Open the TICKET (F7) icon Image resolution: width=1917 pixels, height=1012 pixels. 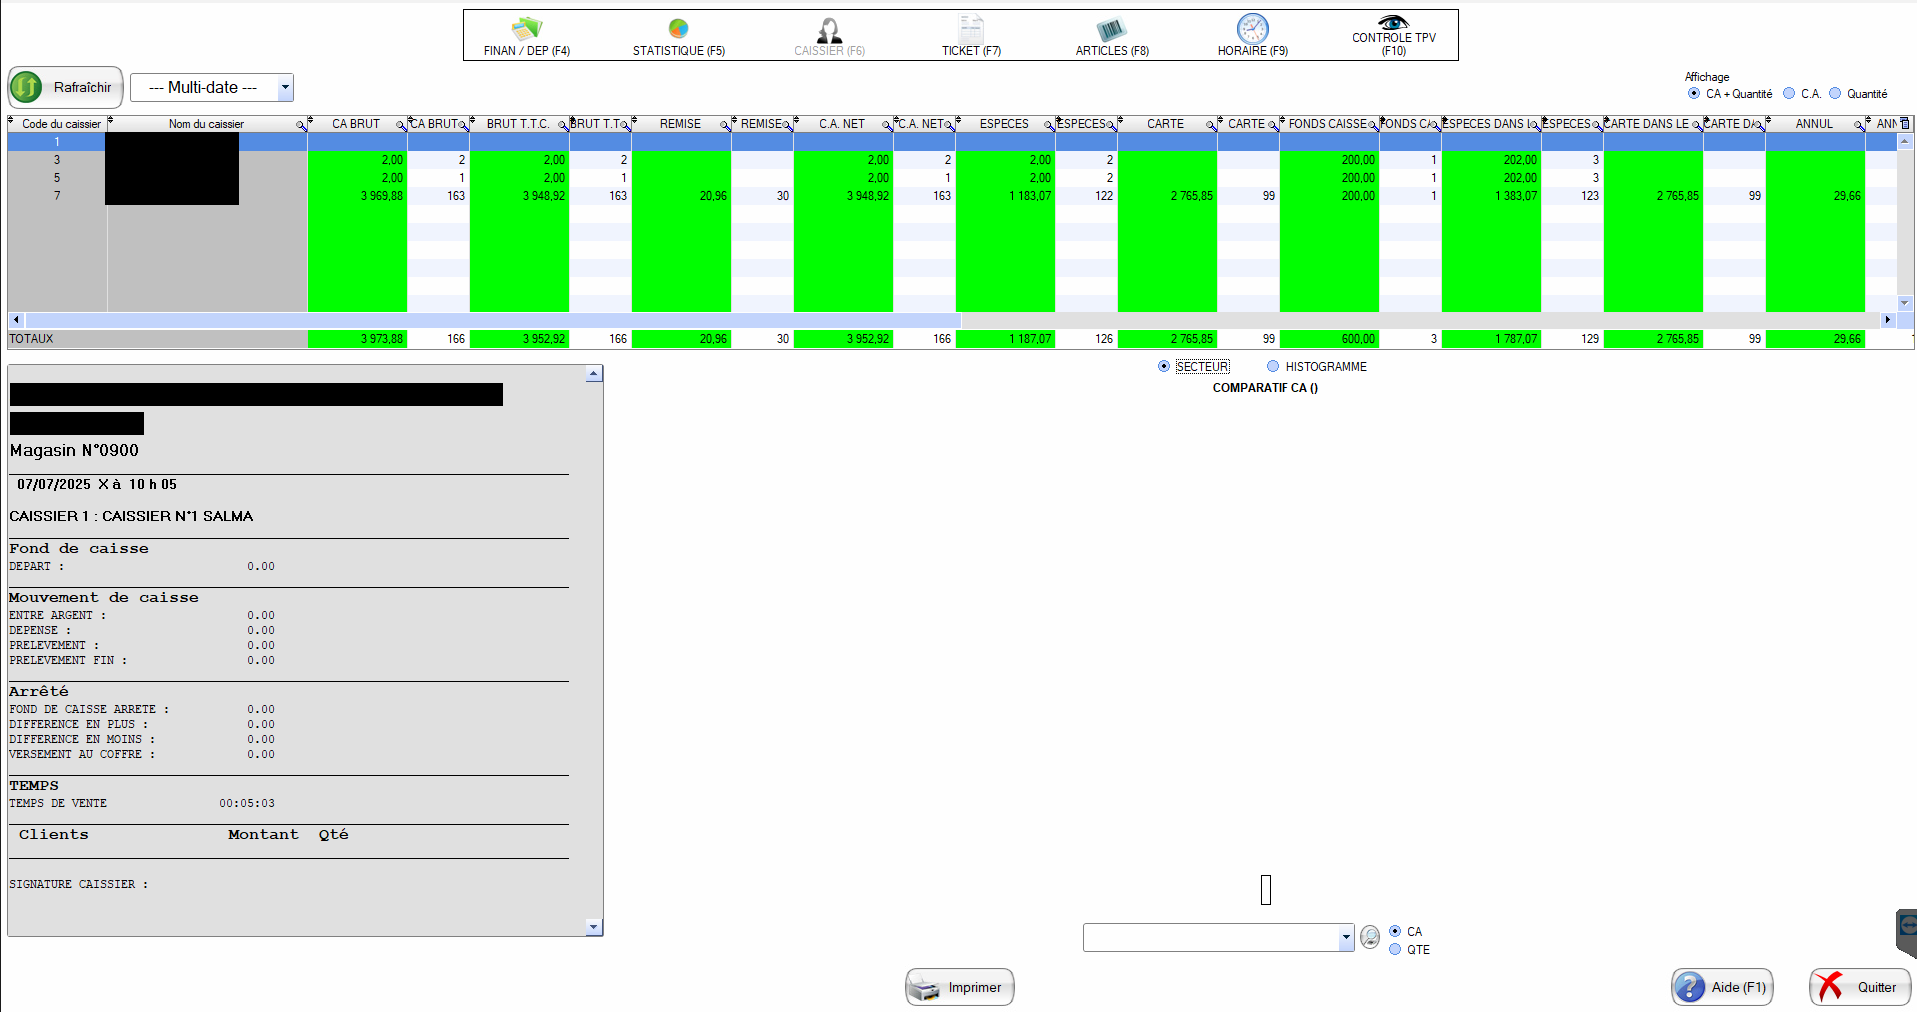click(970, 29)
